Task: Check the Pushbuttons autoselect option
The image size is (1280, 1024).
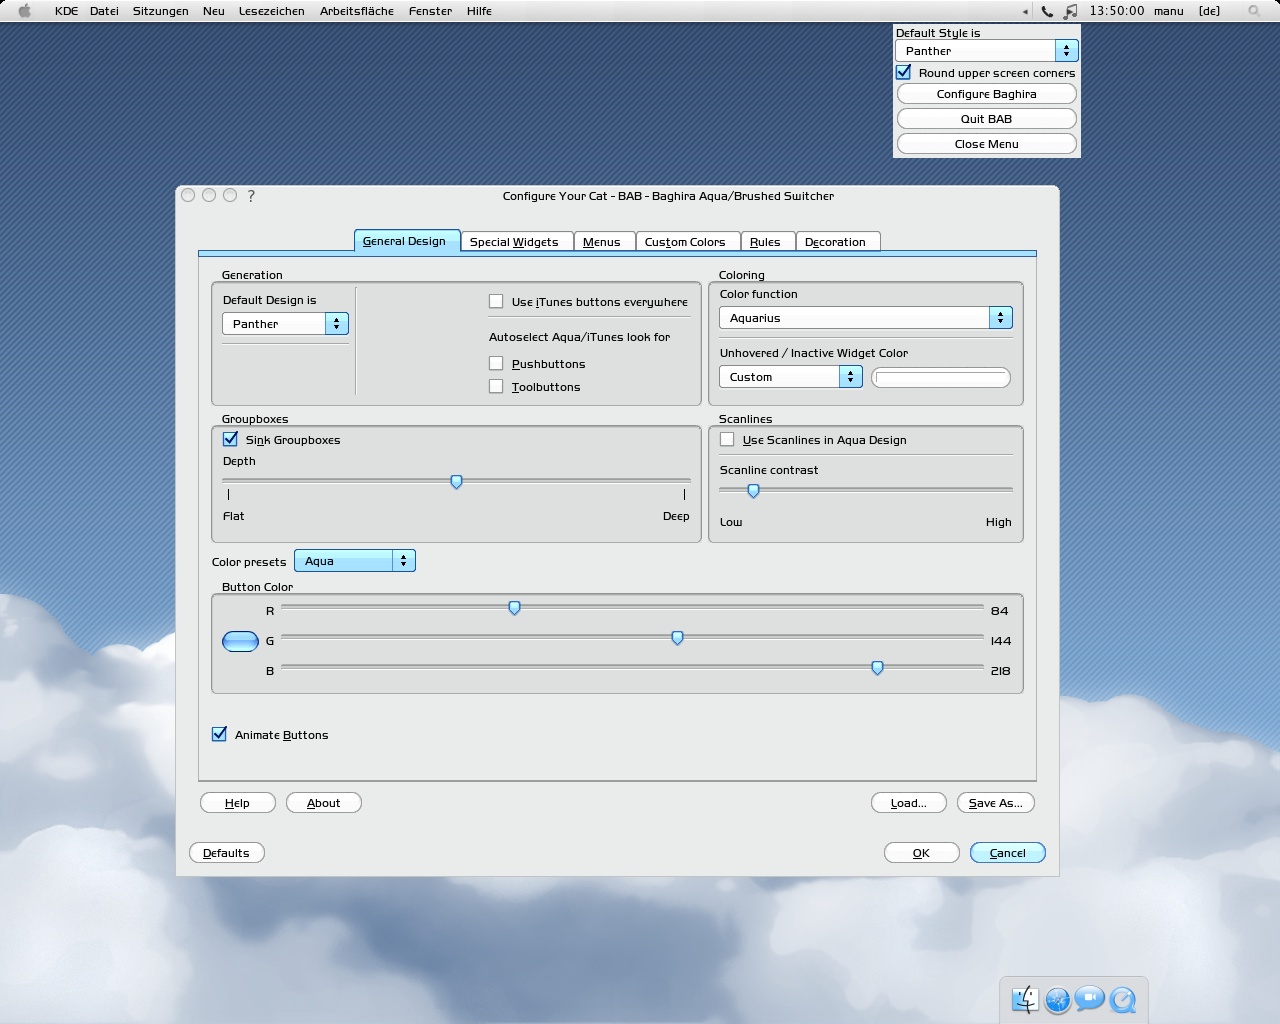Action: pyautogui.click(x=496, y=363)
